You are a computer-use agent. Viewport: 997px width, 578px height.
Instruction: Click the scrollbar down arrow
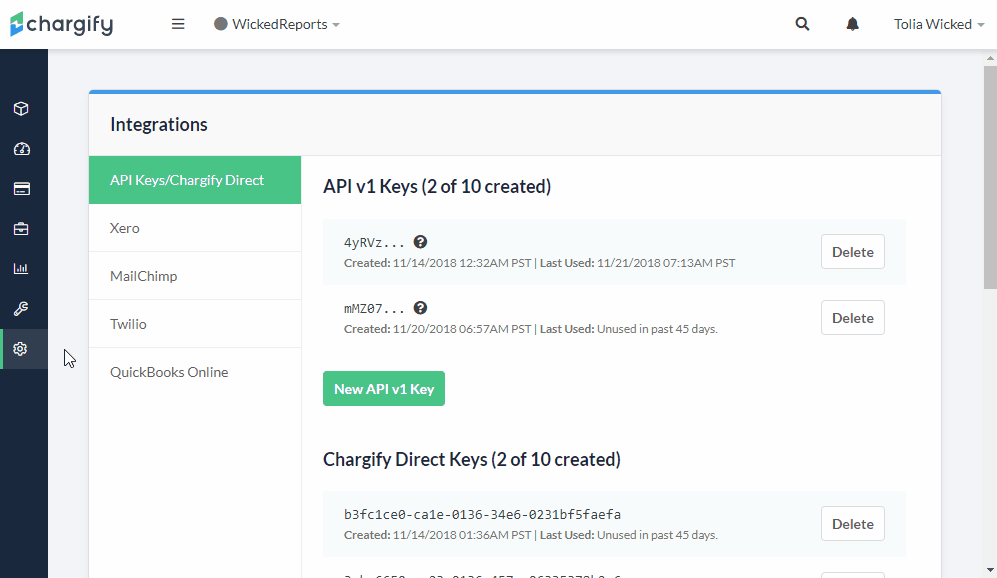point(990,570)
